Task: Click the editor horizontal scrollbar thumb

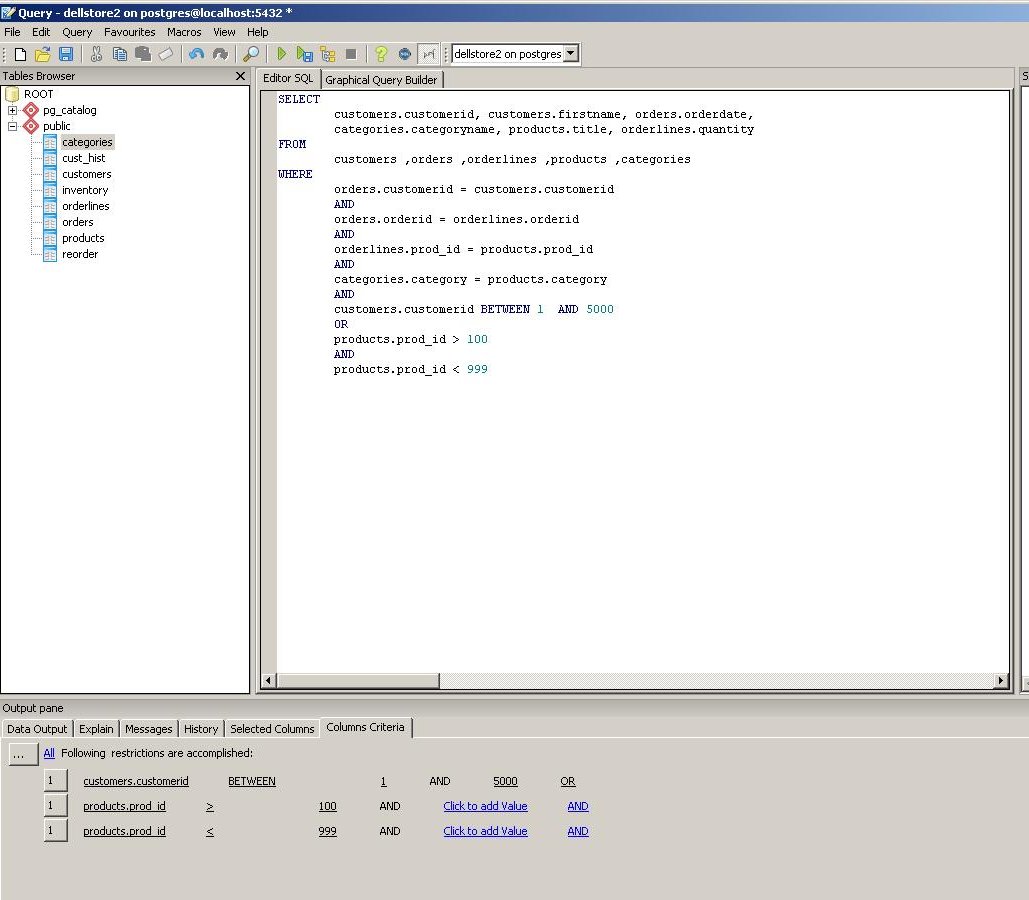Action: point(358,681)
